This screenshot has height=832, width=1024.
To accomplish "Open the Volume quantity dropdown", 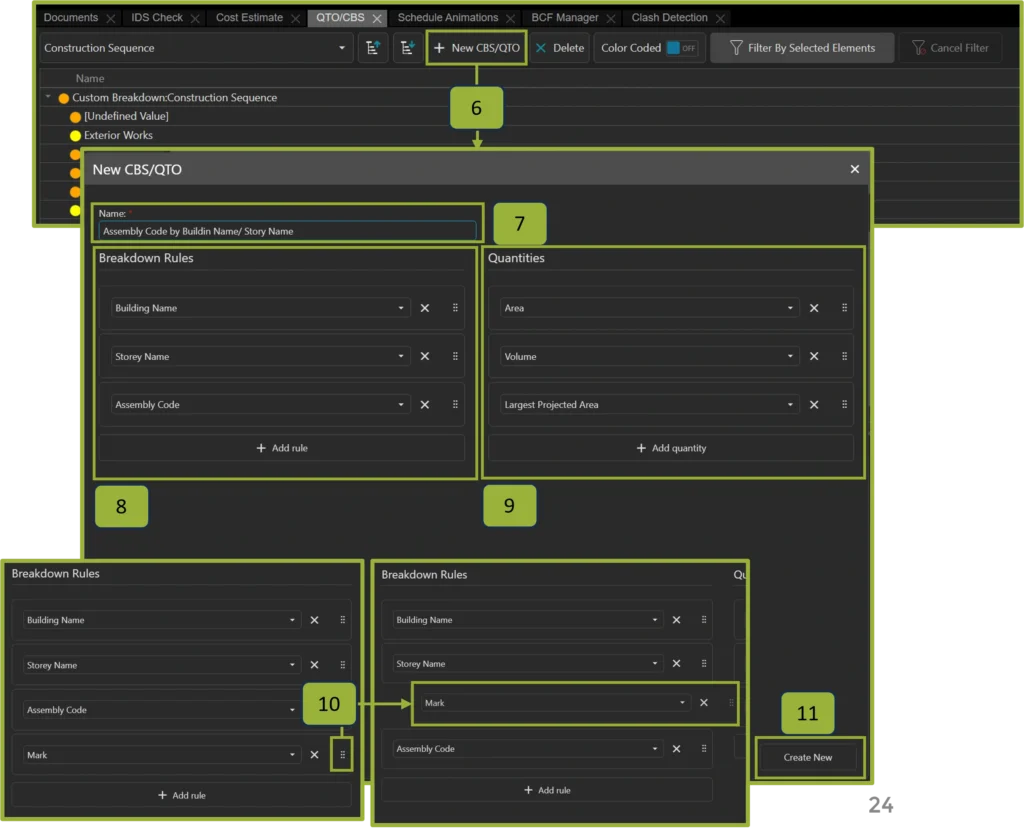I will [x=650, y=357].
